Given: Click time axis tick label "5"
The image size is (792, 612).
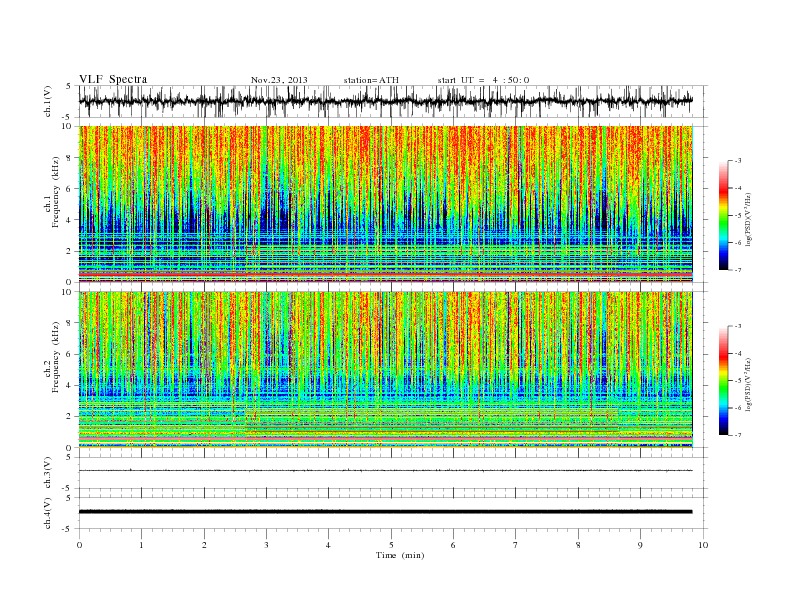Looking at the screenshot, I should pyautogui.click(x=391, y=545).
